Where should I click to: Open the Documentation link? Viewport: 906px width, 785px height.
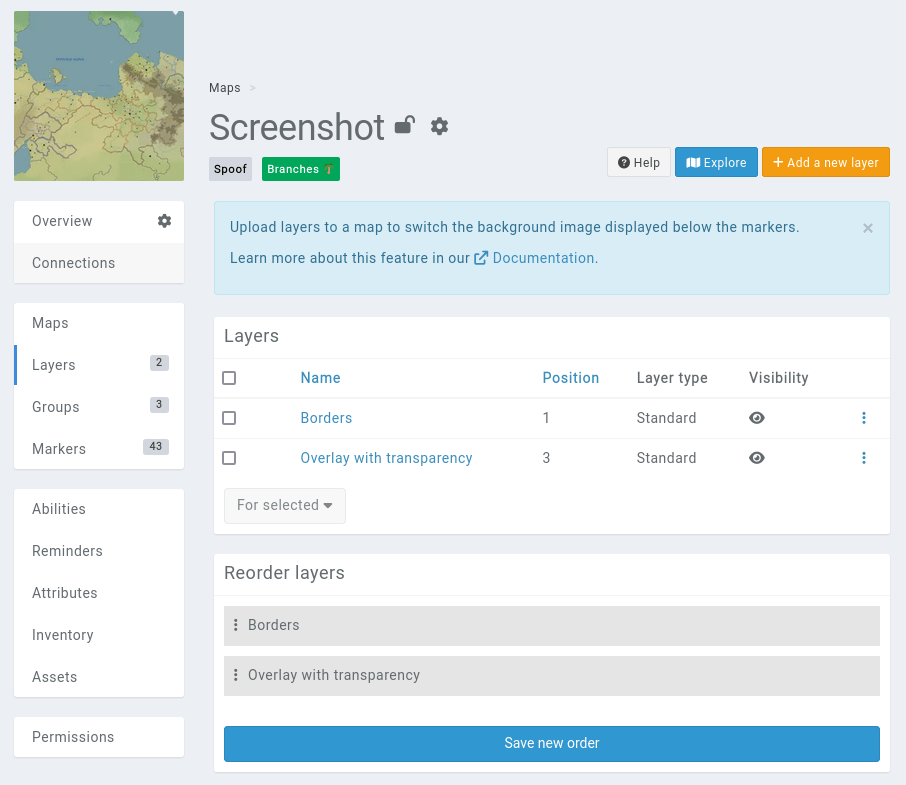point(545,258)
